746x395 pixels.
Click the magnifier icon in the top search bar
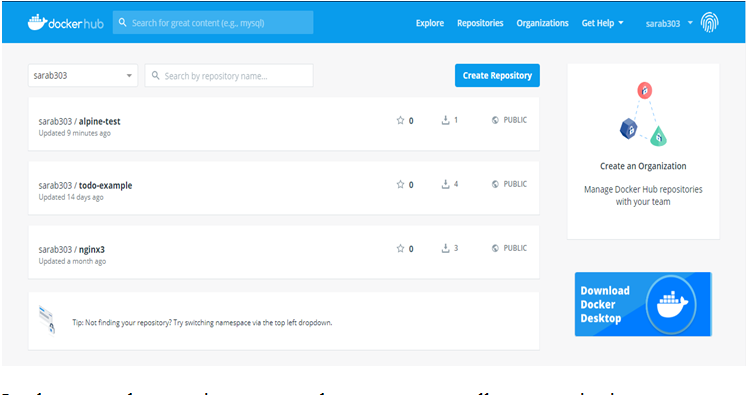[122, 22]
